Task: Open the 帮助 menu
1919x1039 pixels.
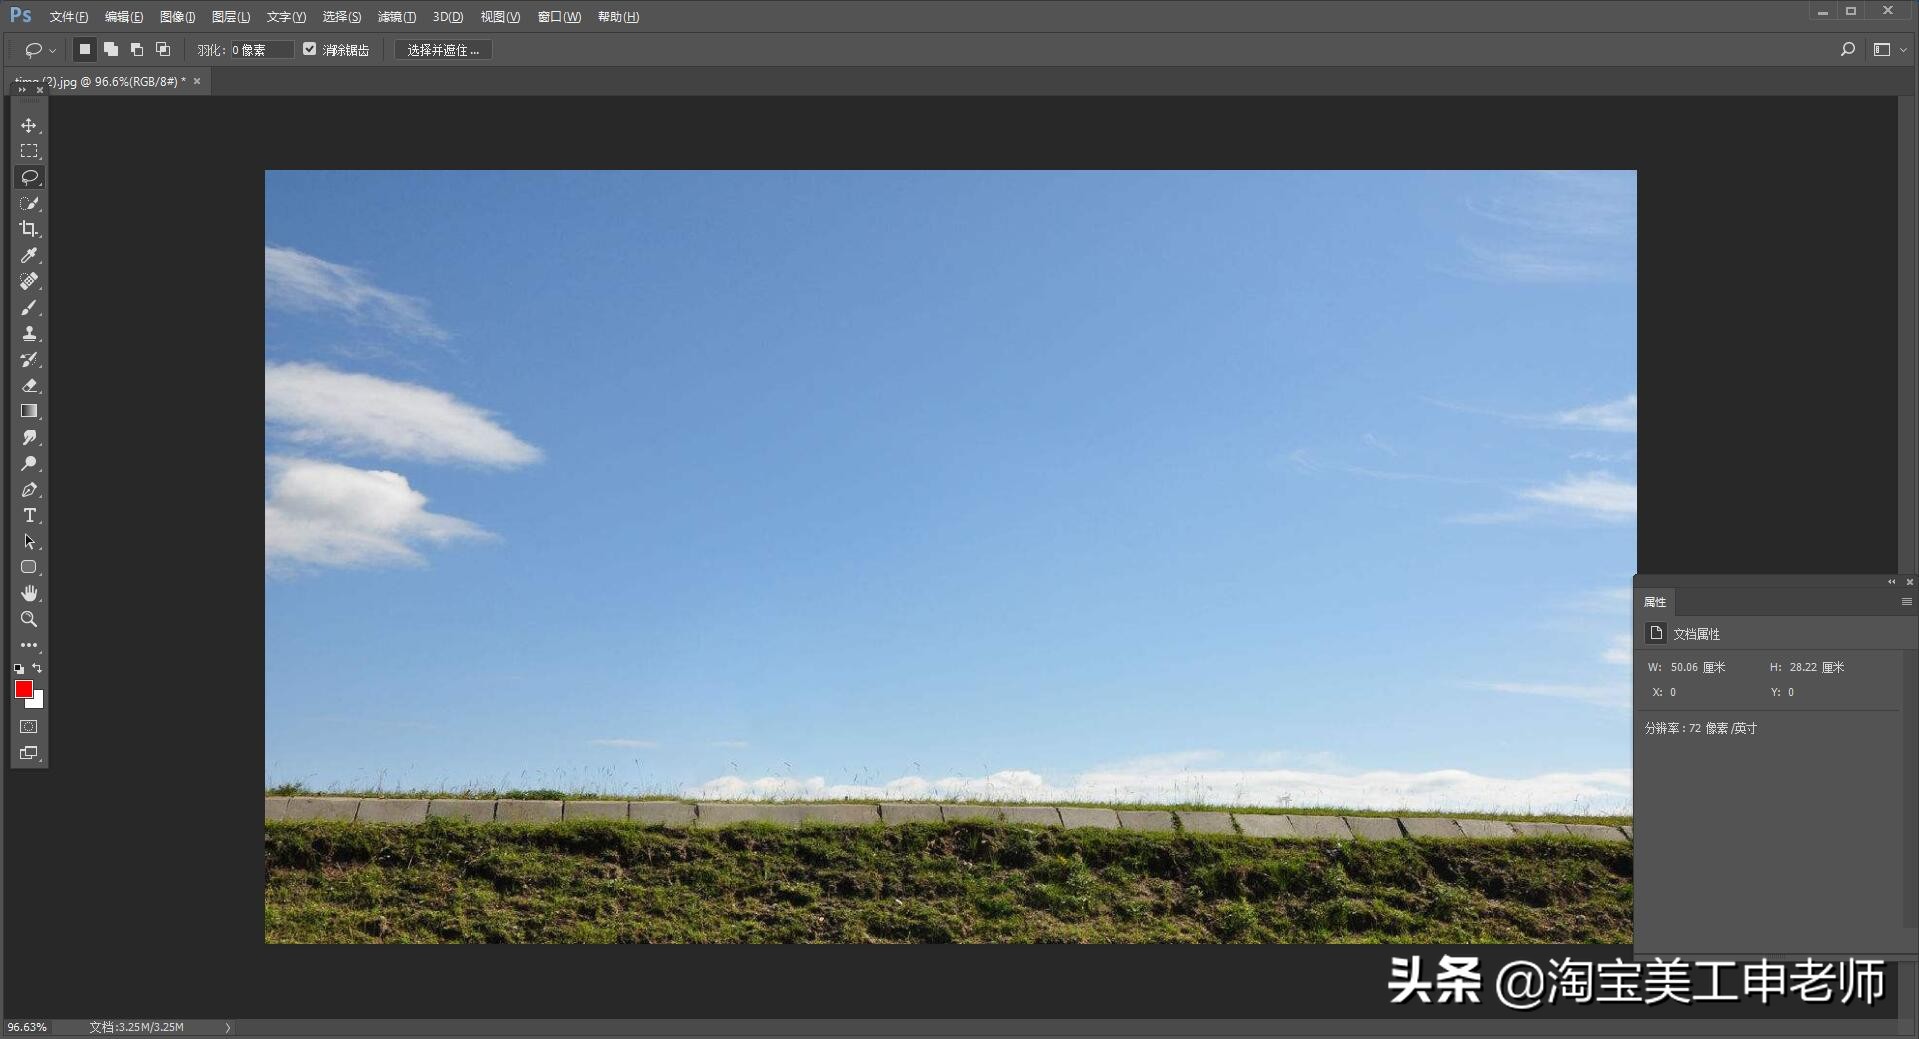Action: click(618, 17)
